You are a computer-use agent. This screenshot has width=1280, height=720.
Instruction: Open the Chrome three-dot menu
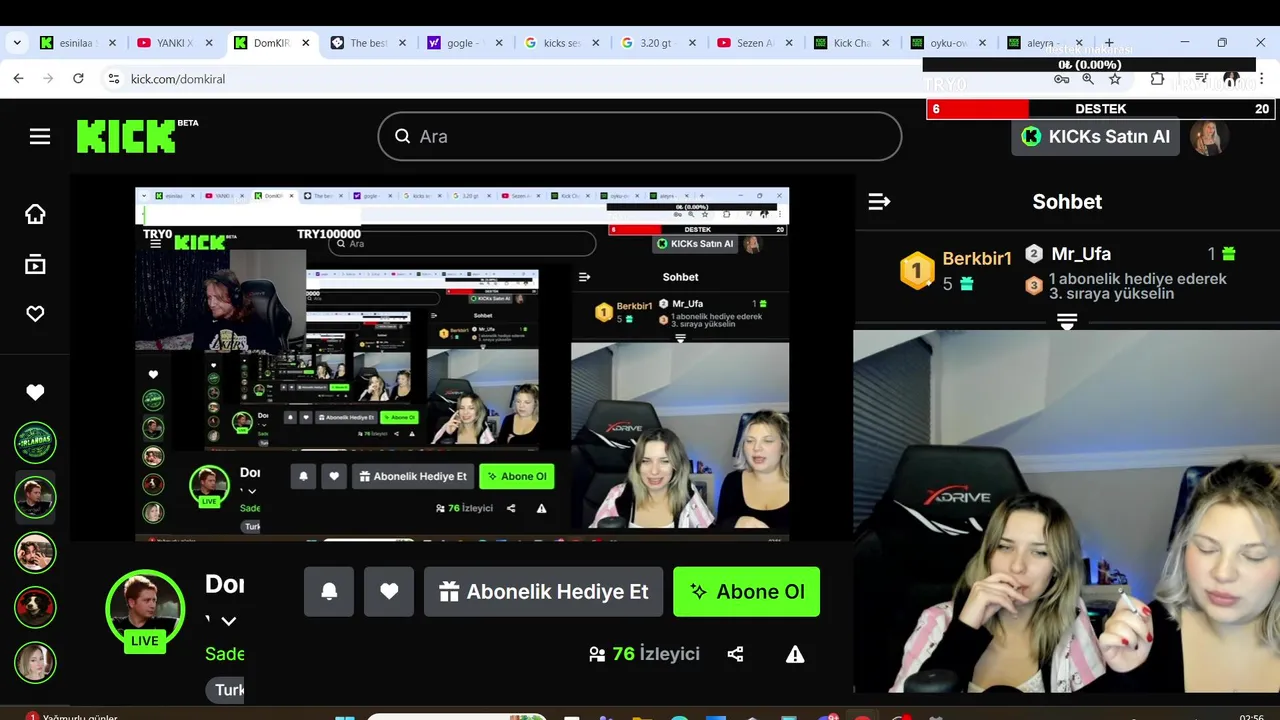tap(1261, 79)
